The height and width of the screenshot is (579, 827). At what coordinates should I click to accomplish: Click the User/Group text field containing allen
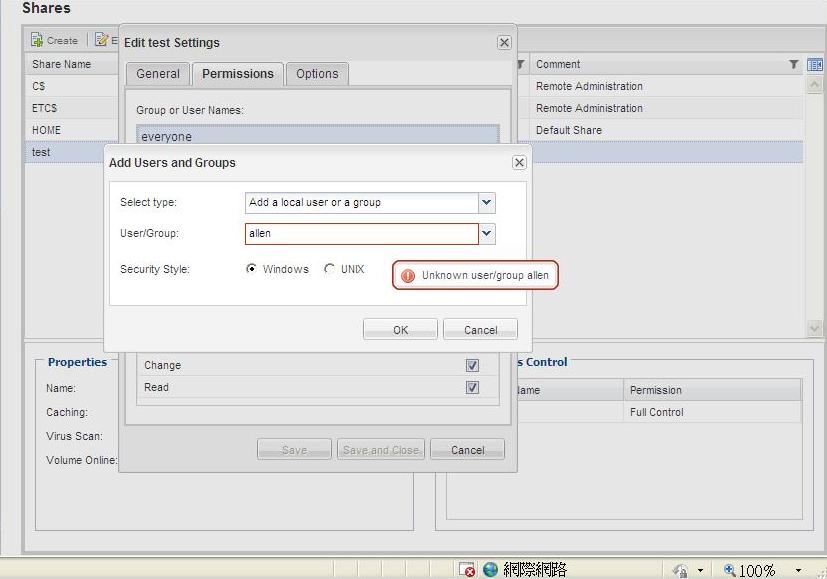coord(361,233)
